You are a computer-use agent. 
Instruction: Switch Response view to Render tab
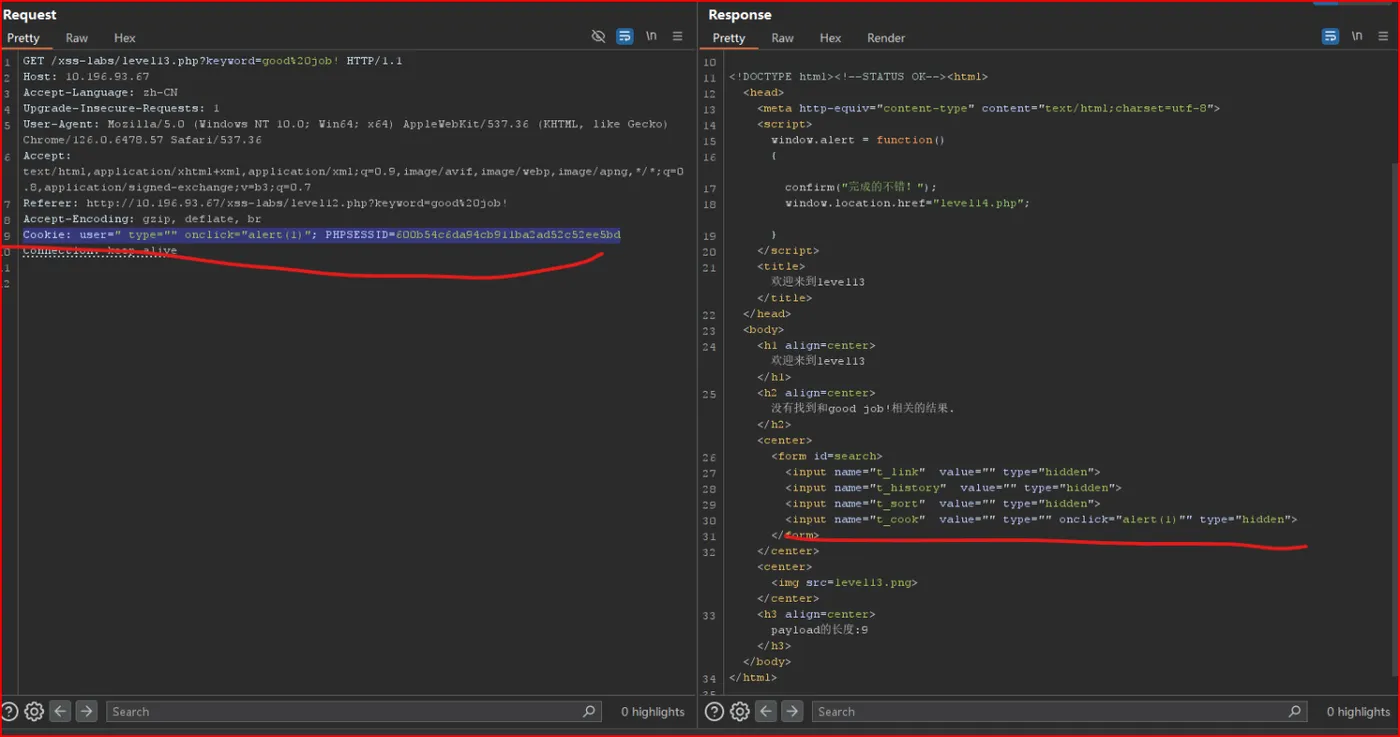(886, 38)
